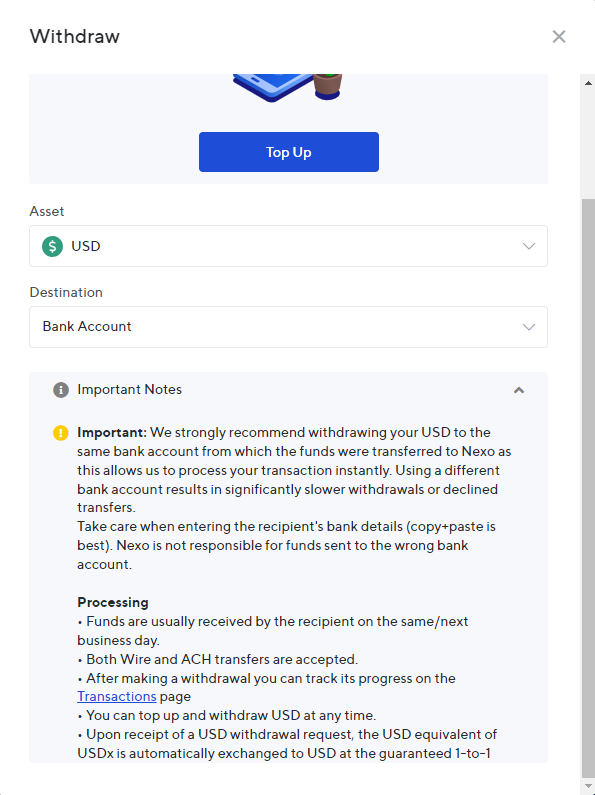This screenshot has height=795, width=595.
Task: Click the blue Top Up button
Action: [x=288, y=152]
